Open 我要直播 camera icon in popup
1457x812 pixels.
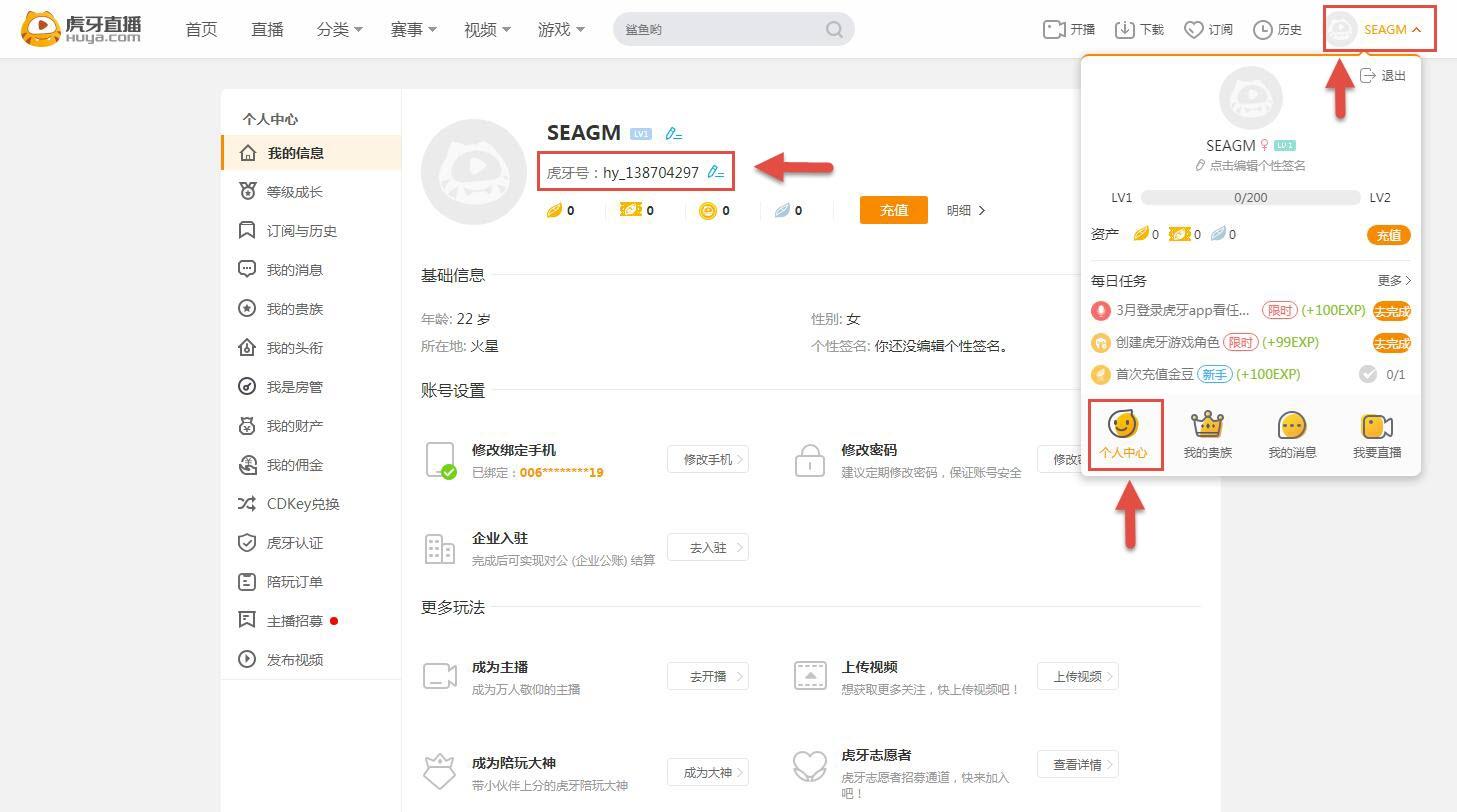1376,434
